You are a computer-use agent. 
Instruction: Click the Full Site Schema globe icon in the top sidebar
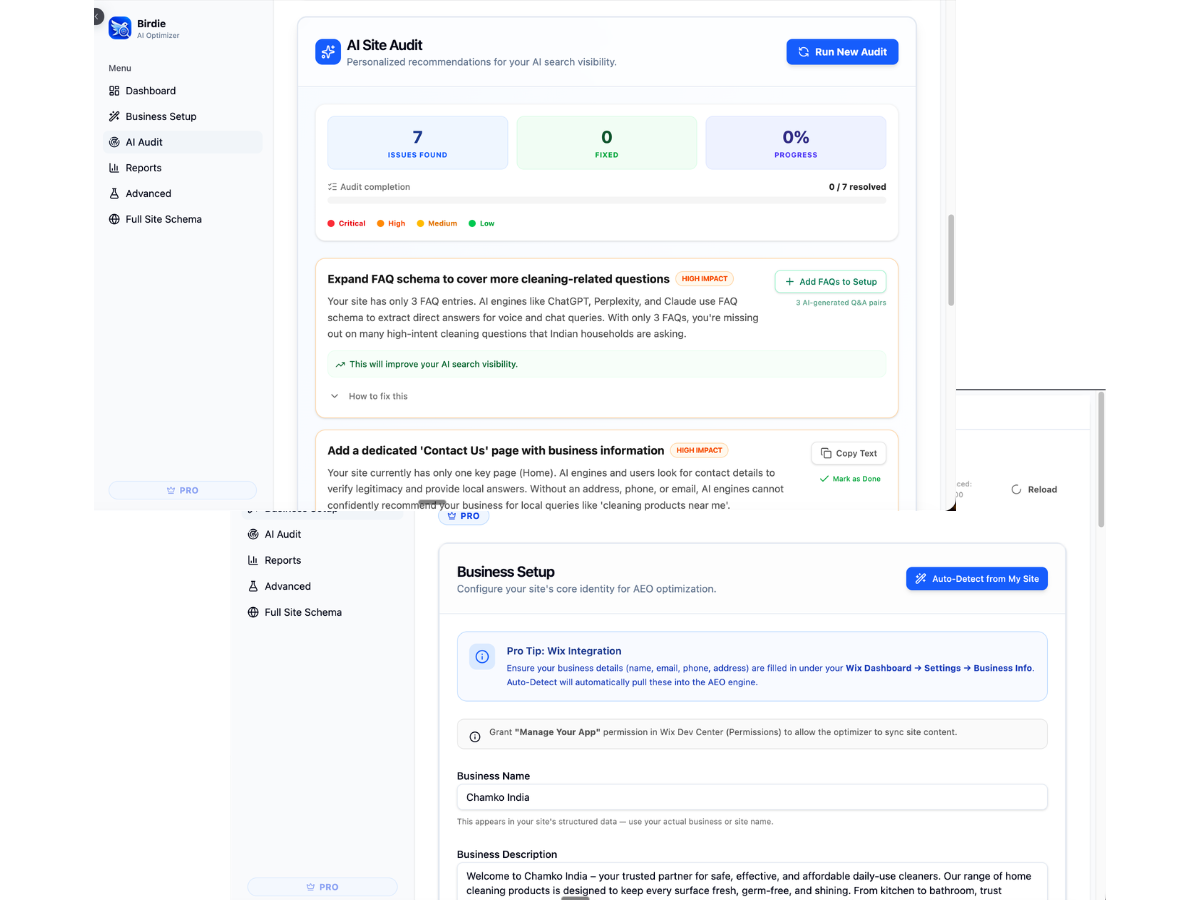[x=114, y=219]
